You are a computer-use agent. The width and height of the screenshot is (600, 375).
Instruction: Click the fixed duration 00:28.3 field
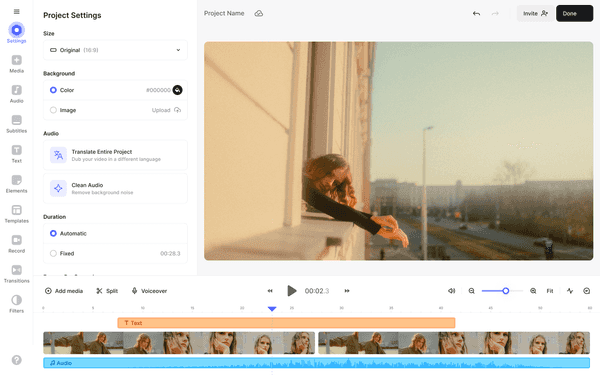[170, 253]
